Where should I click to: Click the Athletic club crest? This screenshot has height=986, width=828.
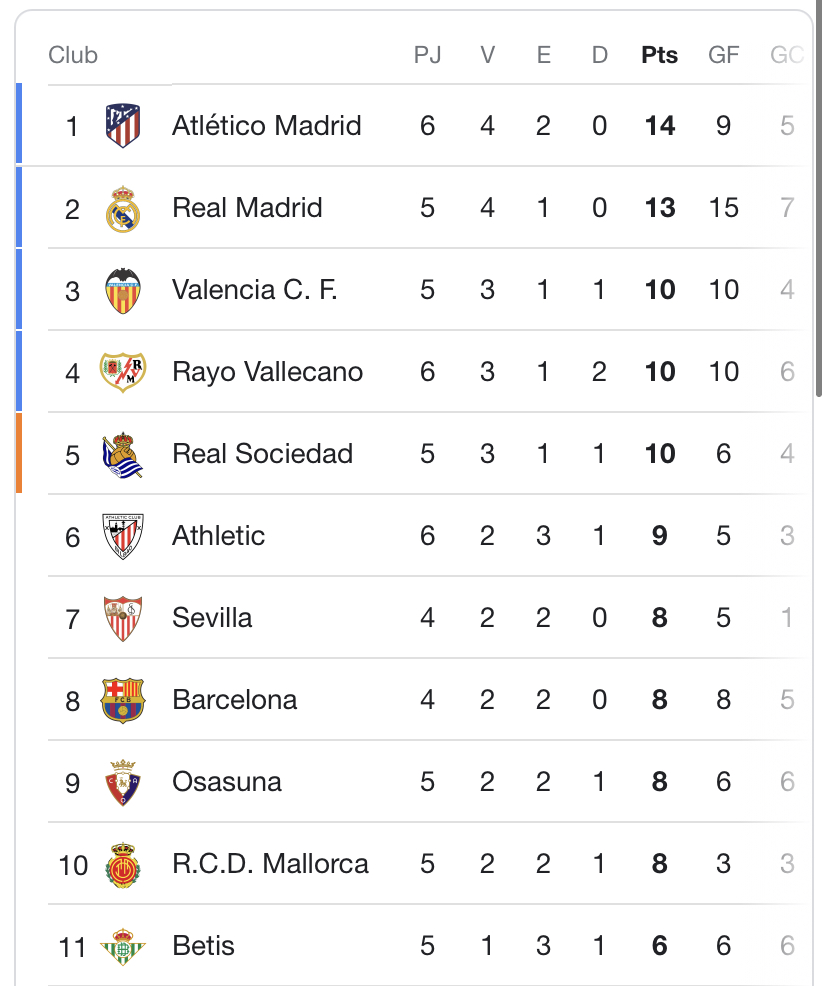point(123,536)
